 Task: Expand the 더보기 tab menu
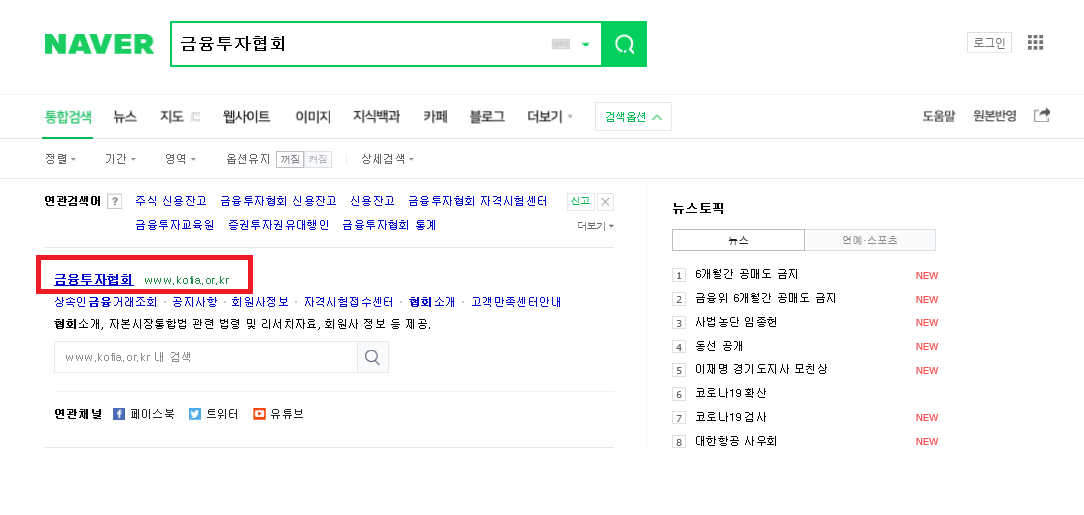pos(550,117)
